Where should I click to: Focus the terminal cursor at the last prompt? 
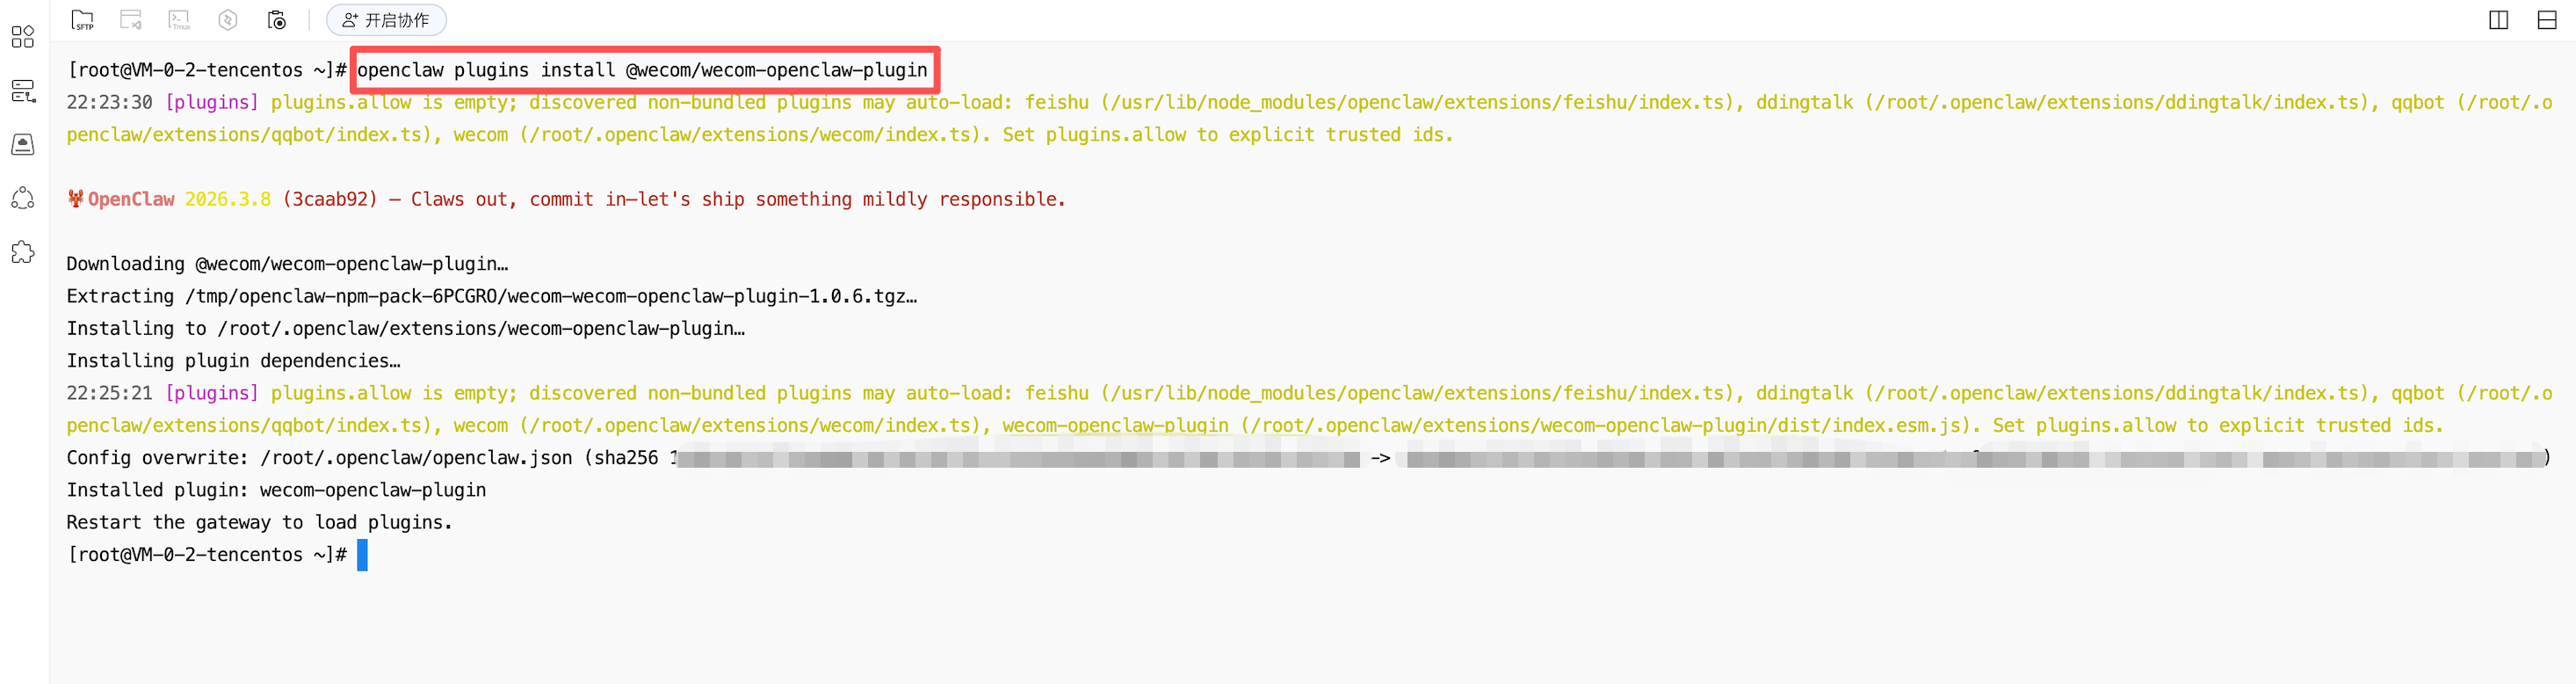click(x=362, y=555)
